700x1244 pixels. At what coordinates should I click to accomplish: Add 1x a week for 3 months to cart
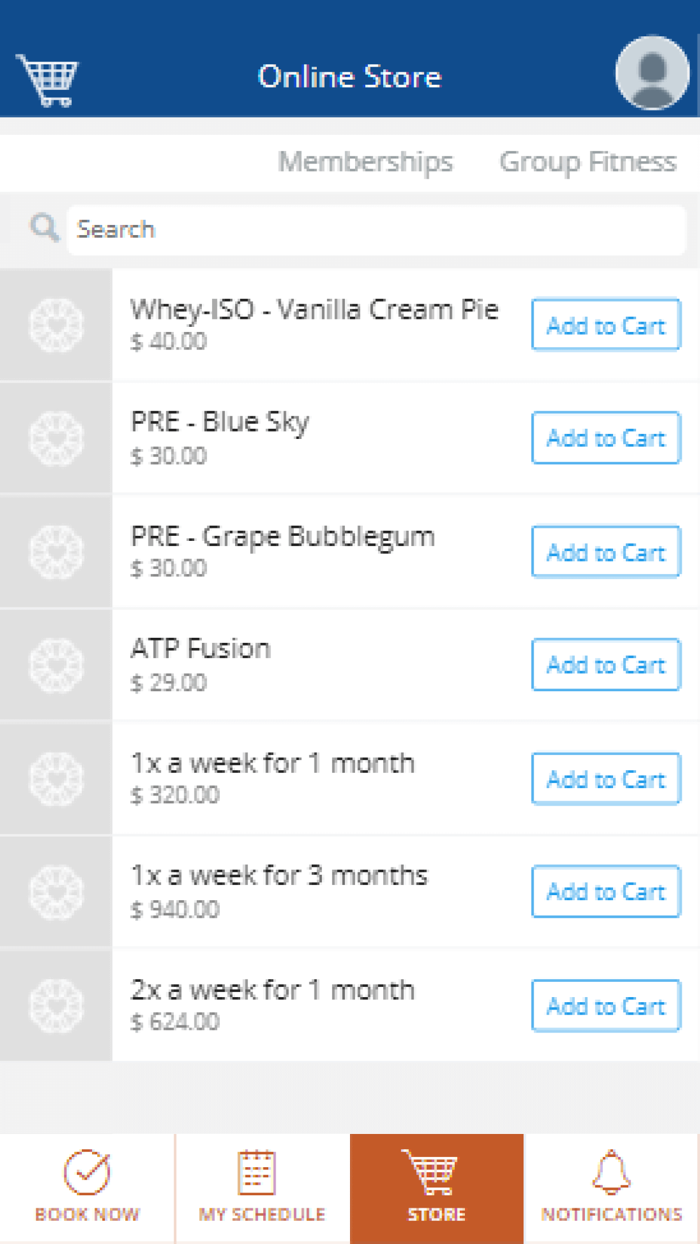pyautogui.click(x=605, y=892)
